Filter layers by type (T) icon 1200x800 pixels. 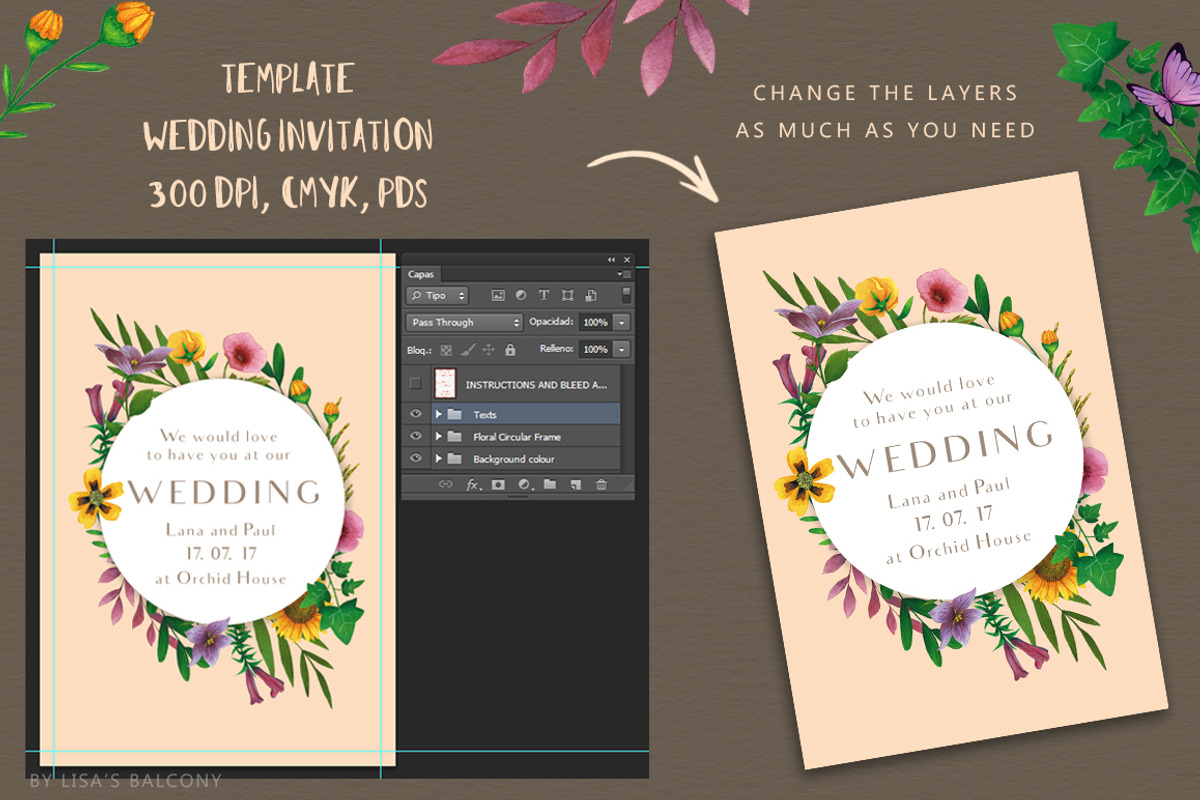[544, 296]
